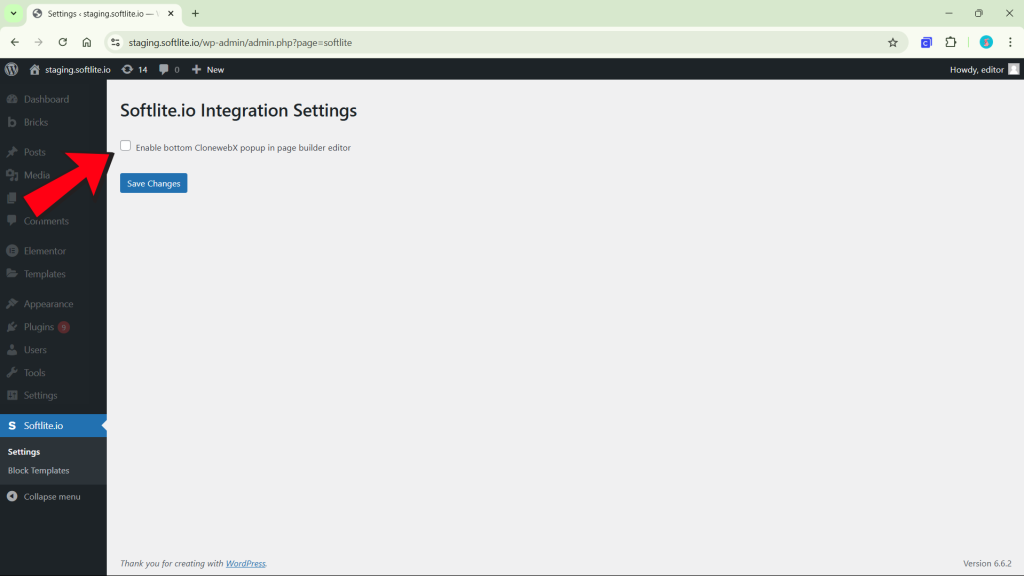Collapse the admin sidebar menu
The image size is (1024, 576).
click(11, 496)
